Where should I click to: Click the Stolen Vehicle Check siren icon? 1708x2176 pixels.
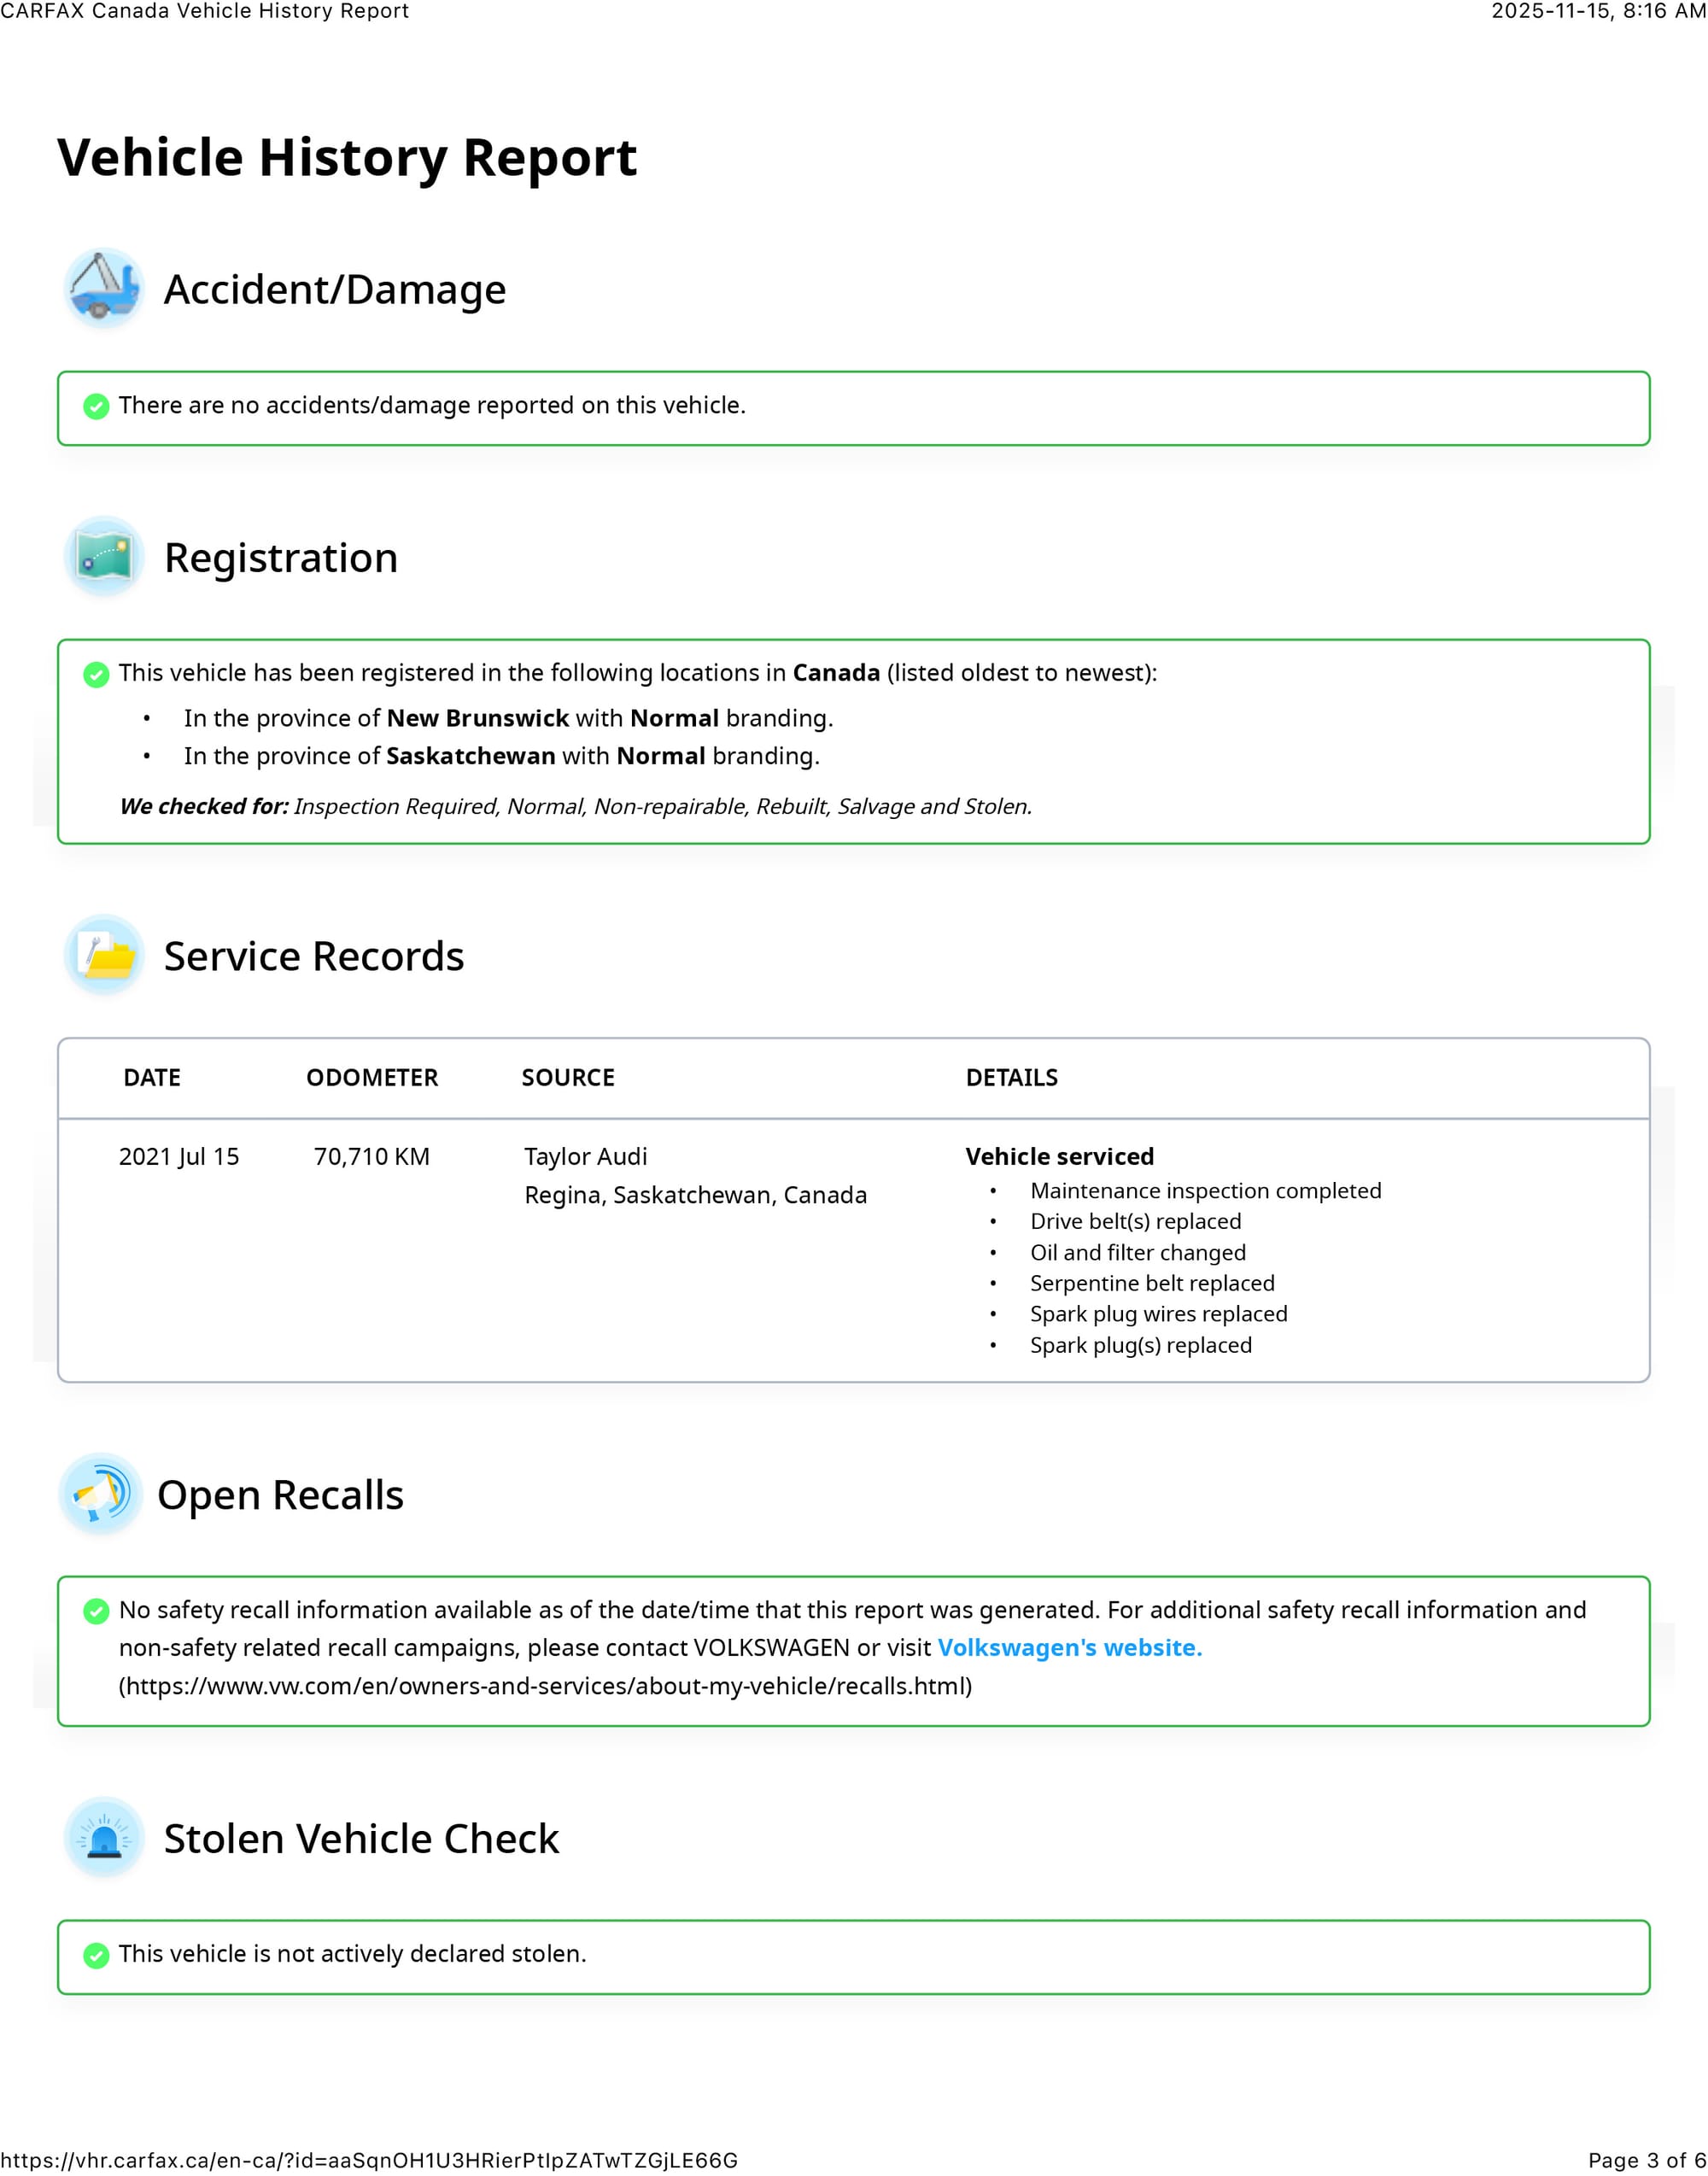click(103, 1838)
